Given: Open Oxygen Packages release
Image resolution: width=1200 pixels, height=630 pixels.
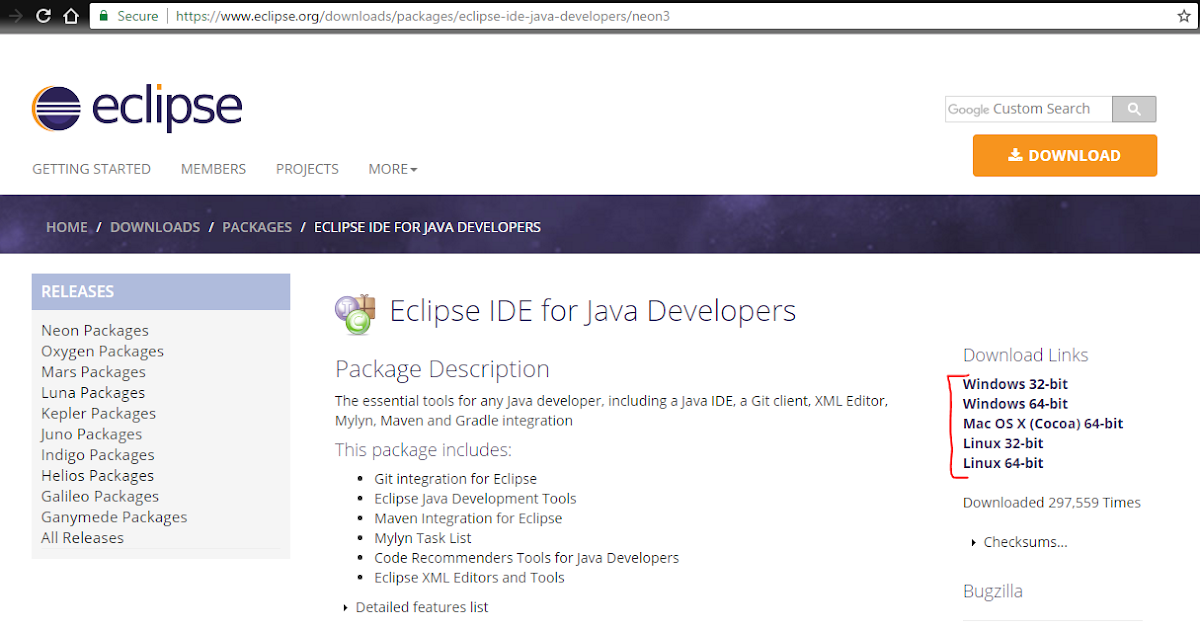Looking at the screenshot, I should pyautogui.click(x=102, y=351).
